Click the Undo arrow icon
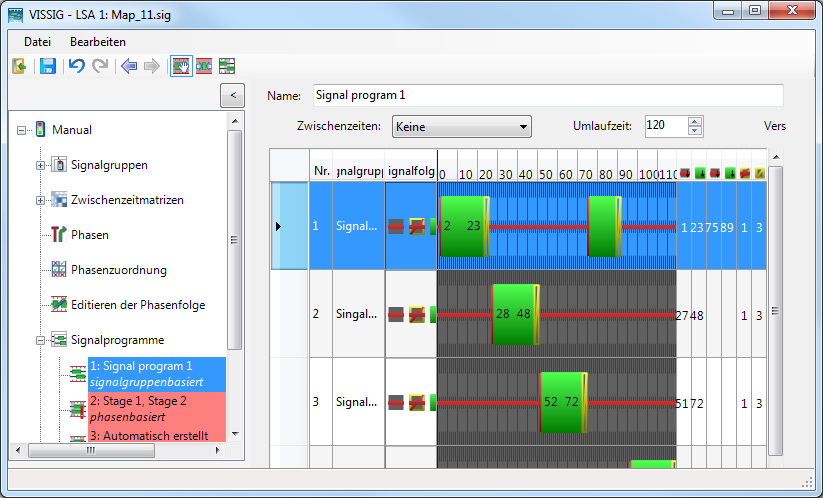Viewport: 823px width, 498px height. pyautogui.click(x=76, y=66)
